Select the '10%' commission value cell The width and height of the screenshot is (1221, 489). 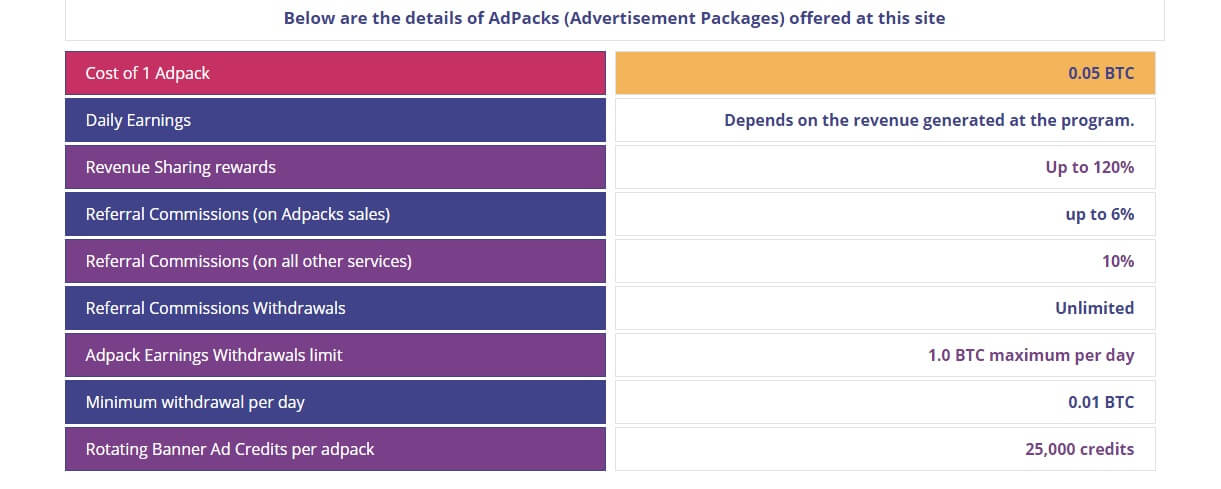click(x=1117, y=261)
